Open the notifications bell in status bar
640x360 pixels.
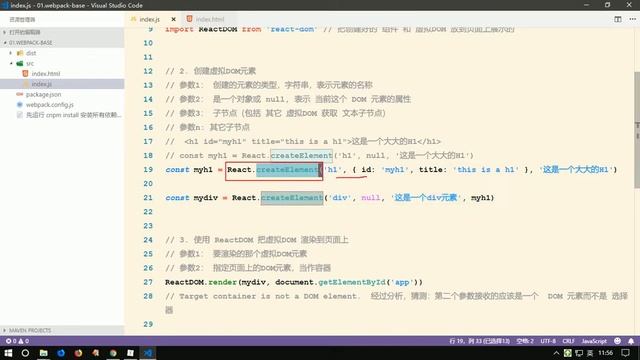click(x=631, y=341)
